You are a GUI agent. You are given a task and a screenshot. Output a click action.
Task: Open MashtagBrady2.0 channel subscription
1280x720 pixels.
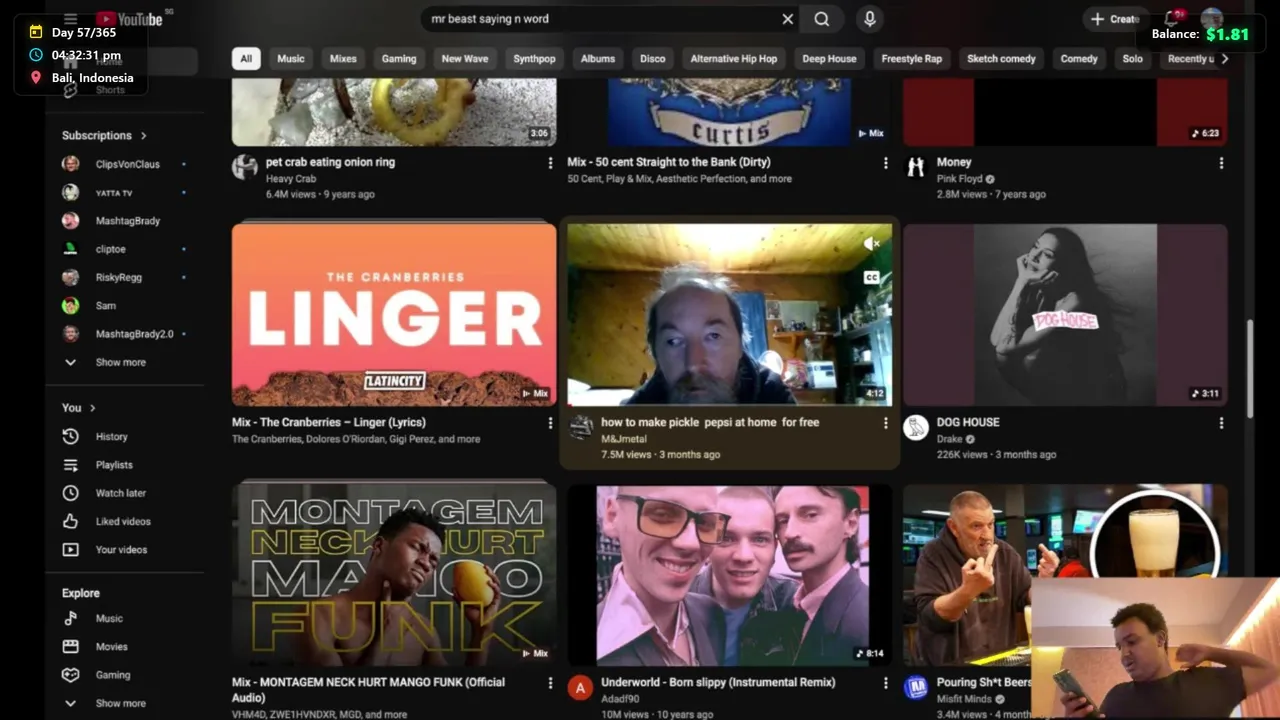pos(125,334)
